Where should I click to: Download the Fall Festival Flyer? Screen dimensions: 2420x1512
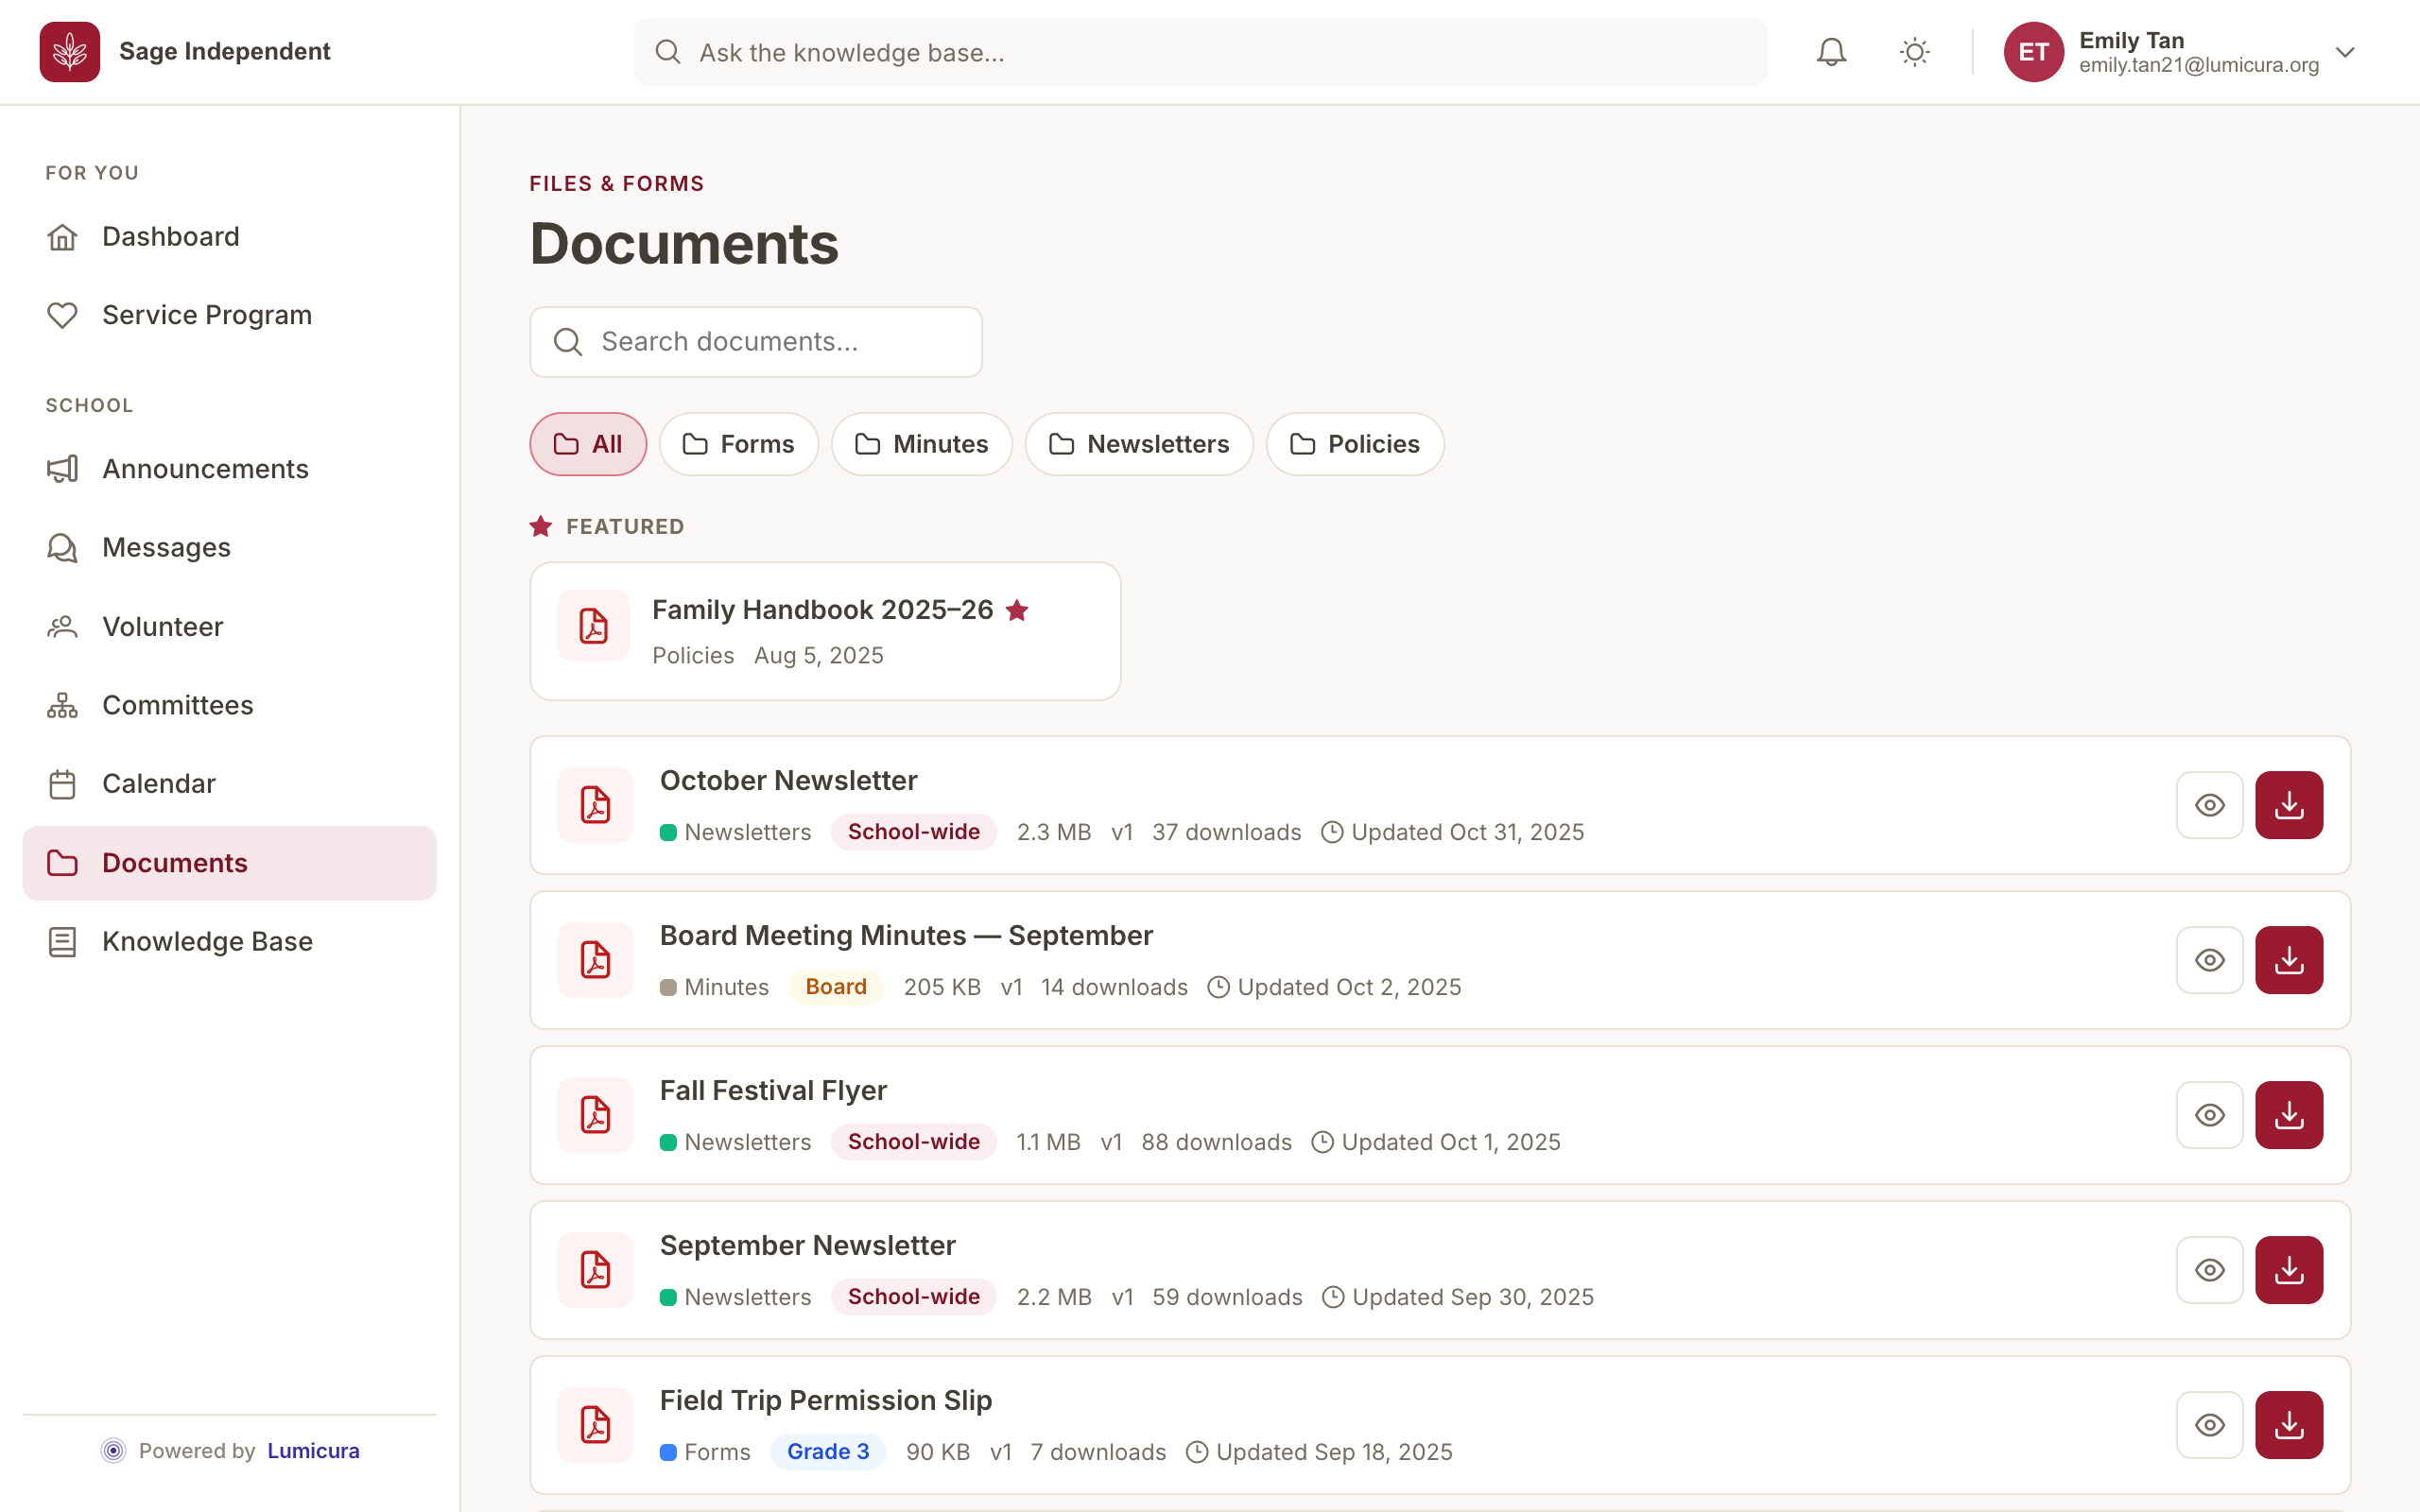2289,1115
